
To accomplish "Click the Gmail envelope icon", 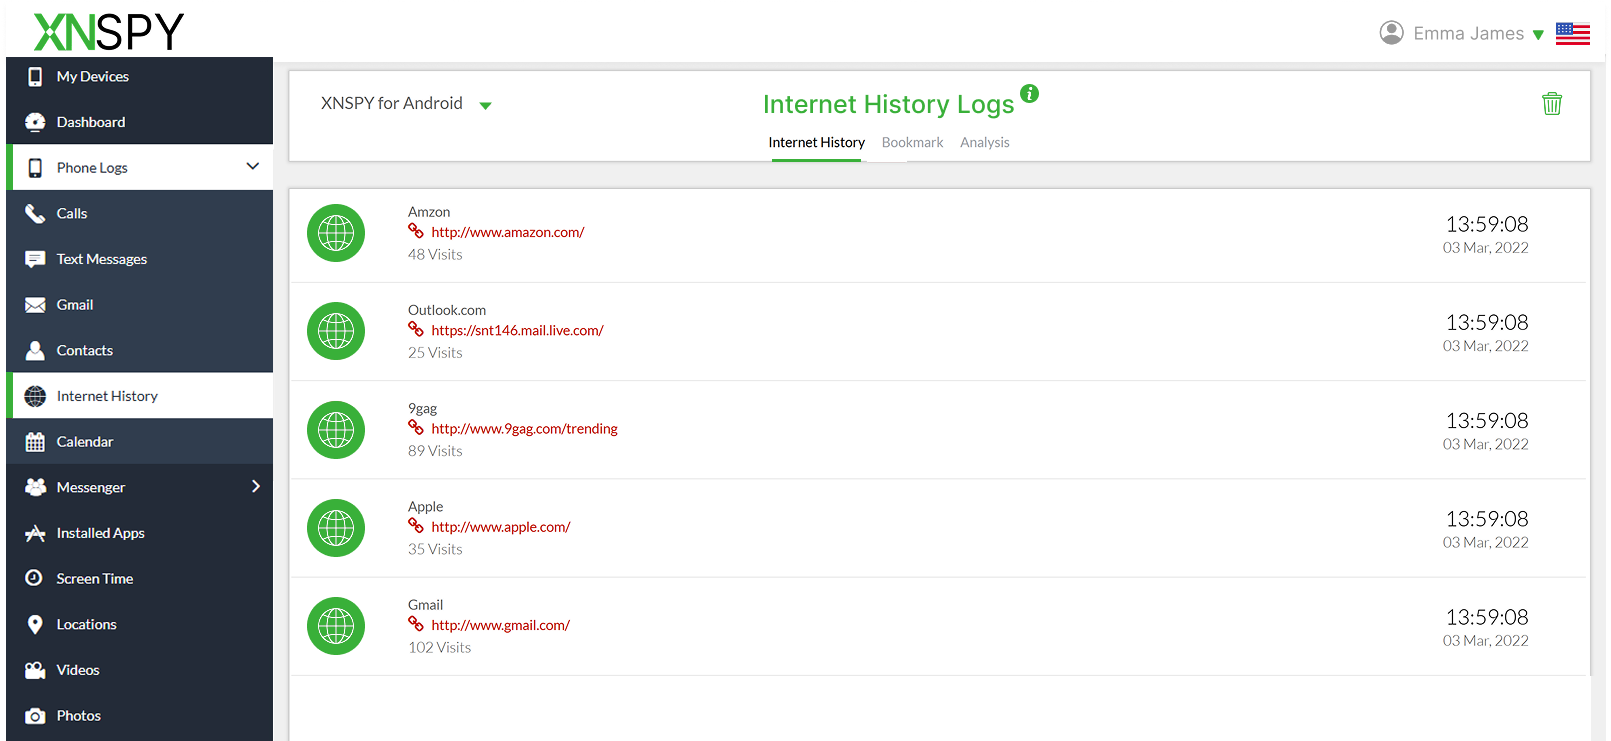I will [35, 305].
